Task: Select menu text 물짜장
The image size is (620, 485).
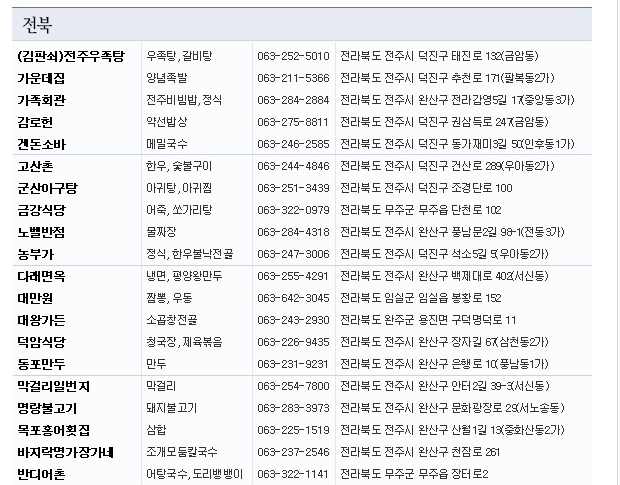Action: point(161,232)
